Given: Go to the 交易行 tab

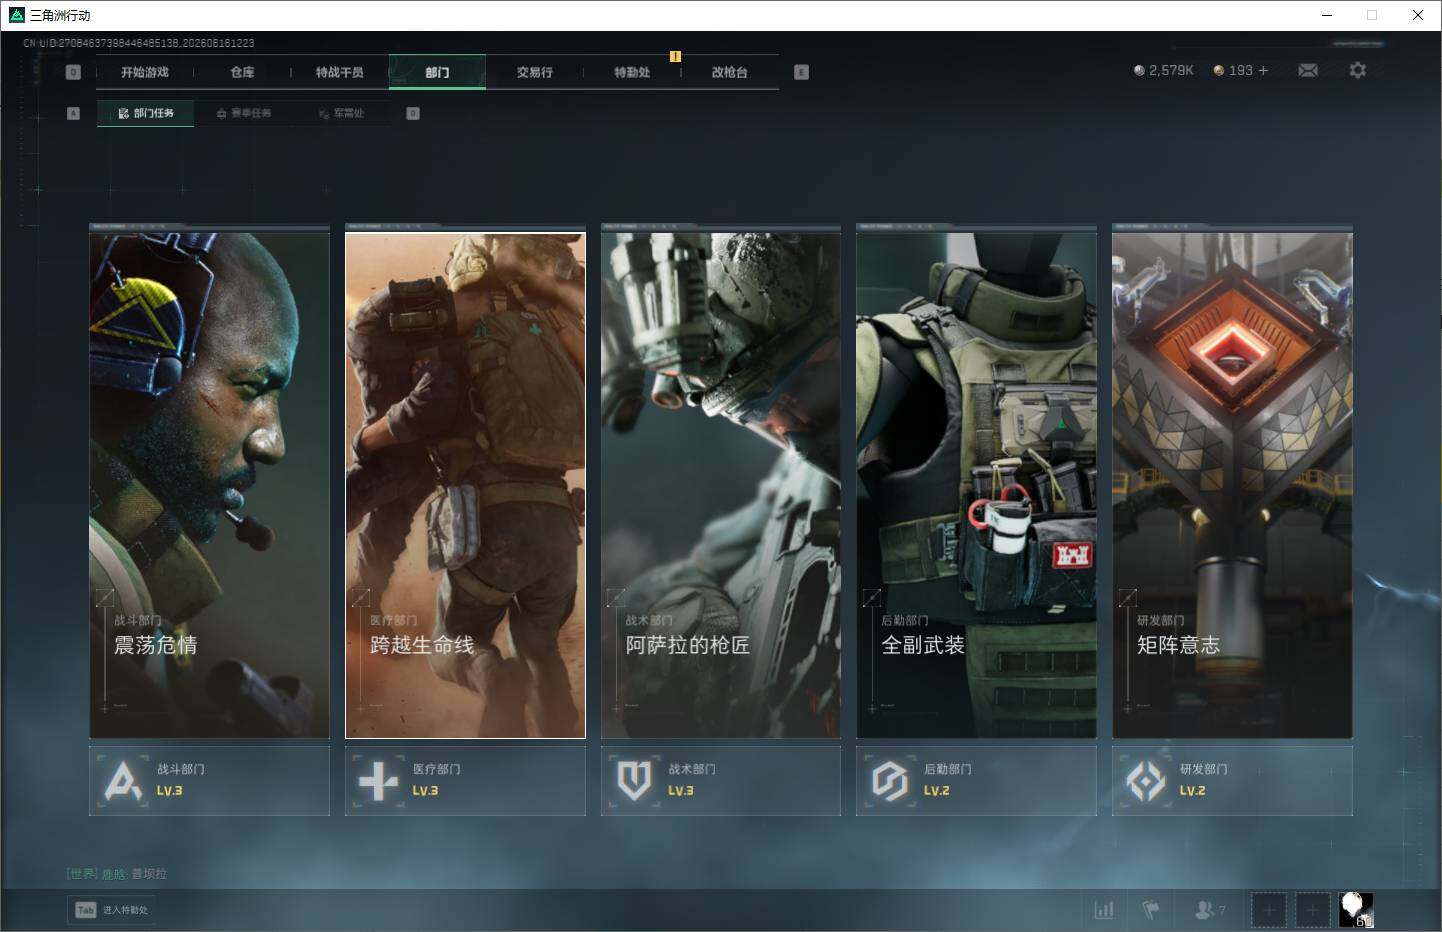Looking at the screenshot, I should click(x=535, y=72).
